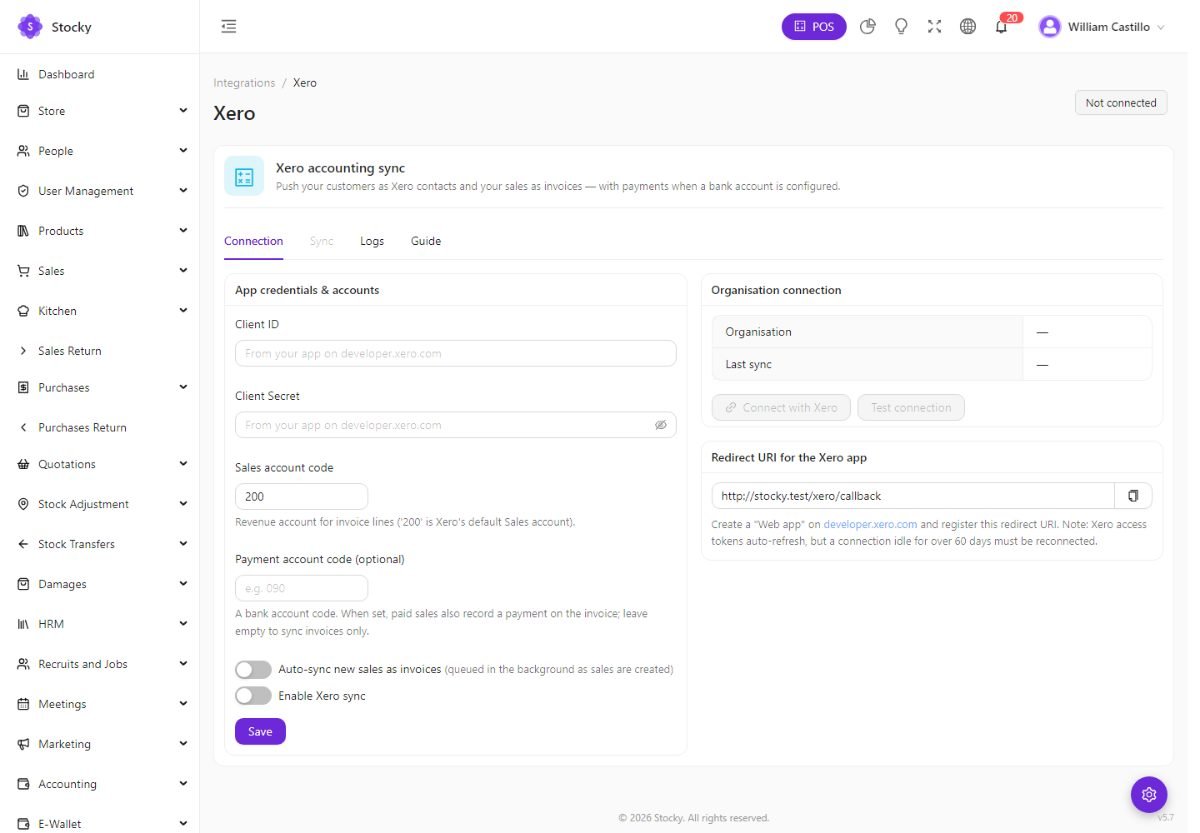Screen dimensions: 1200x833
Task: Click the Sales account code field with 200
Action: pos(301,496)
